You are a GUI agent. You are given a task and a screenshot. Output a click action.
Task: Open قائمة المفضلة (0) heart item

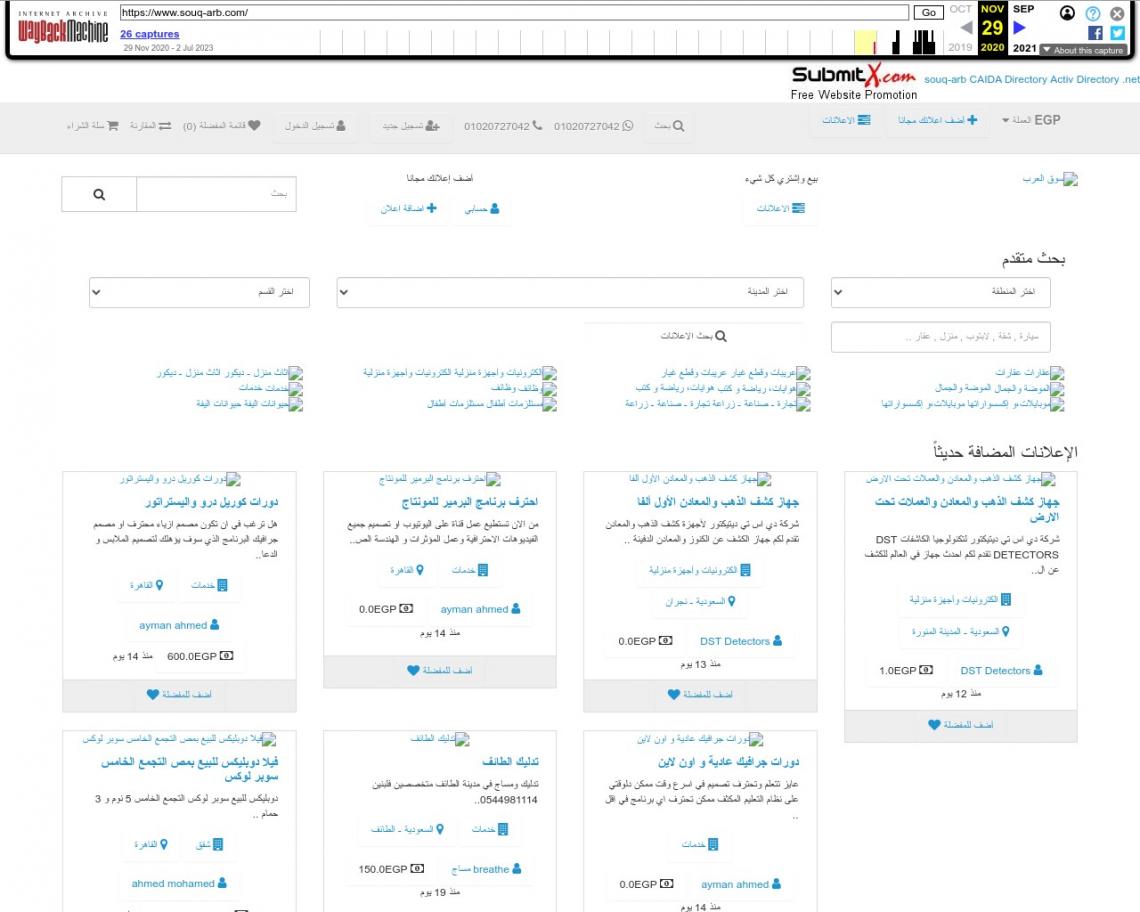click(x=222, y=126)
